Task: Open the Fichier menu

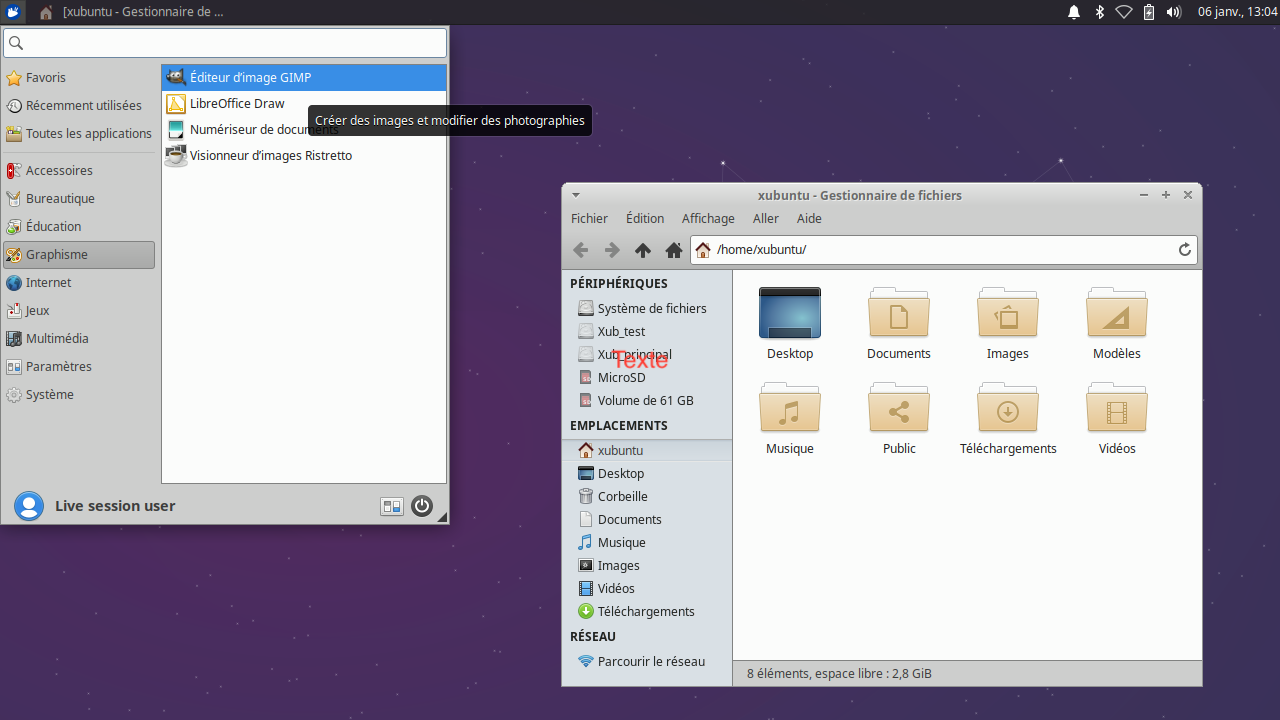Action: tap(589, 219)
